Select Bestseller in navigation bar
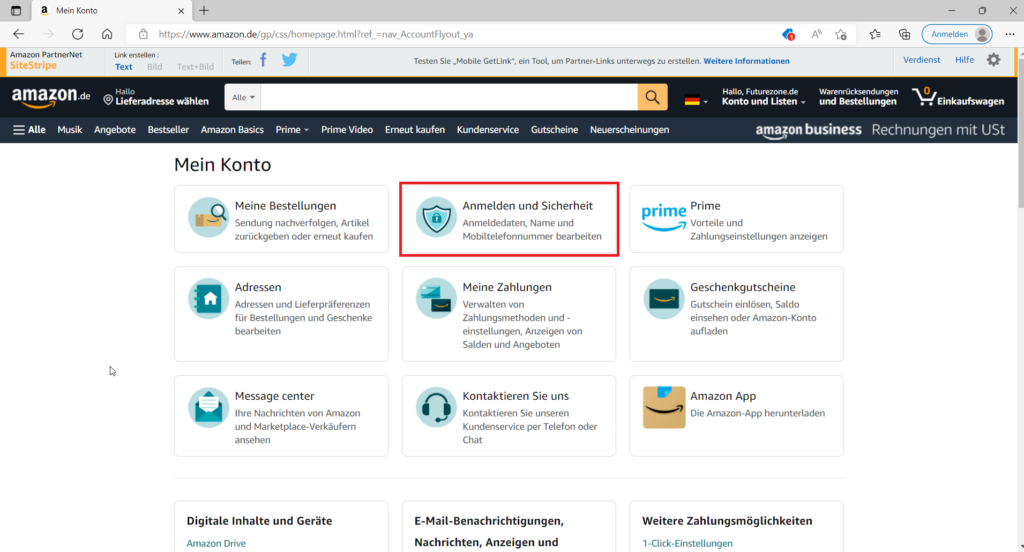 [x=168, y=129]
